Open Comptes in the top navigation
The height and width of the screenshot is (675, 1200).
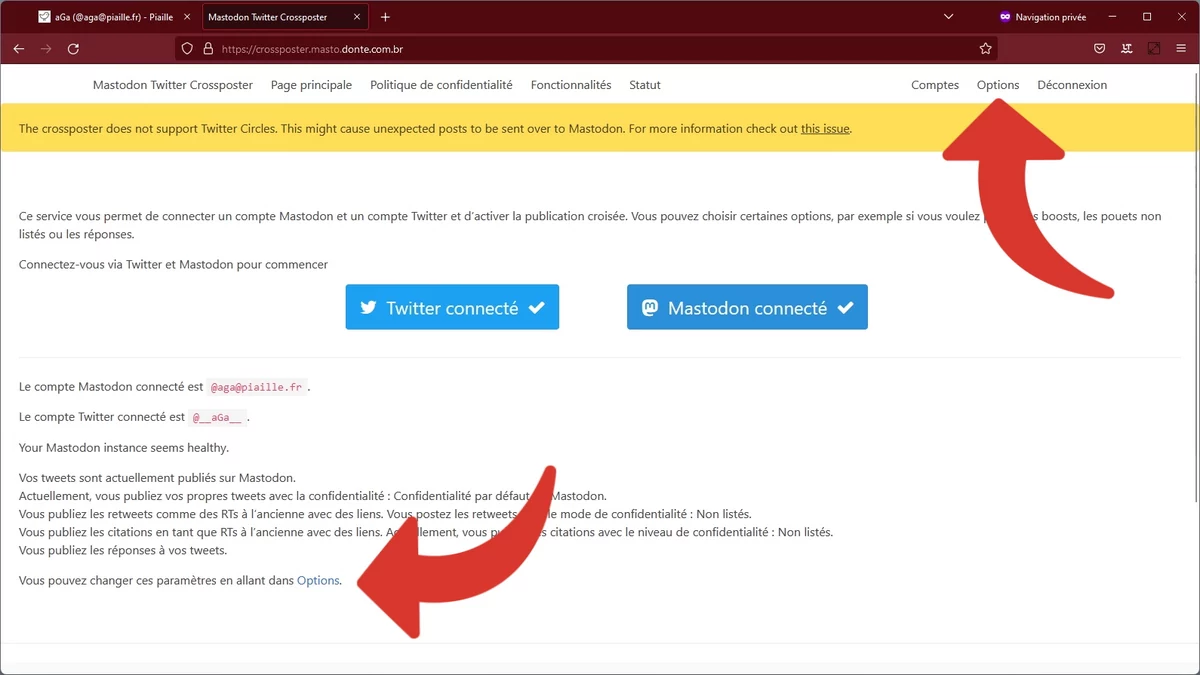point(935,85)
